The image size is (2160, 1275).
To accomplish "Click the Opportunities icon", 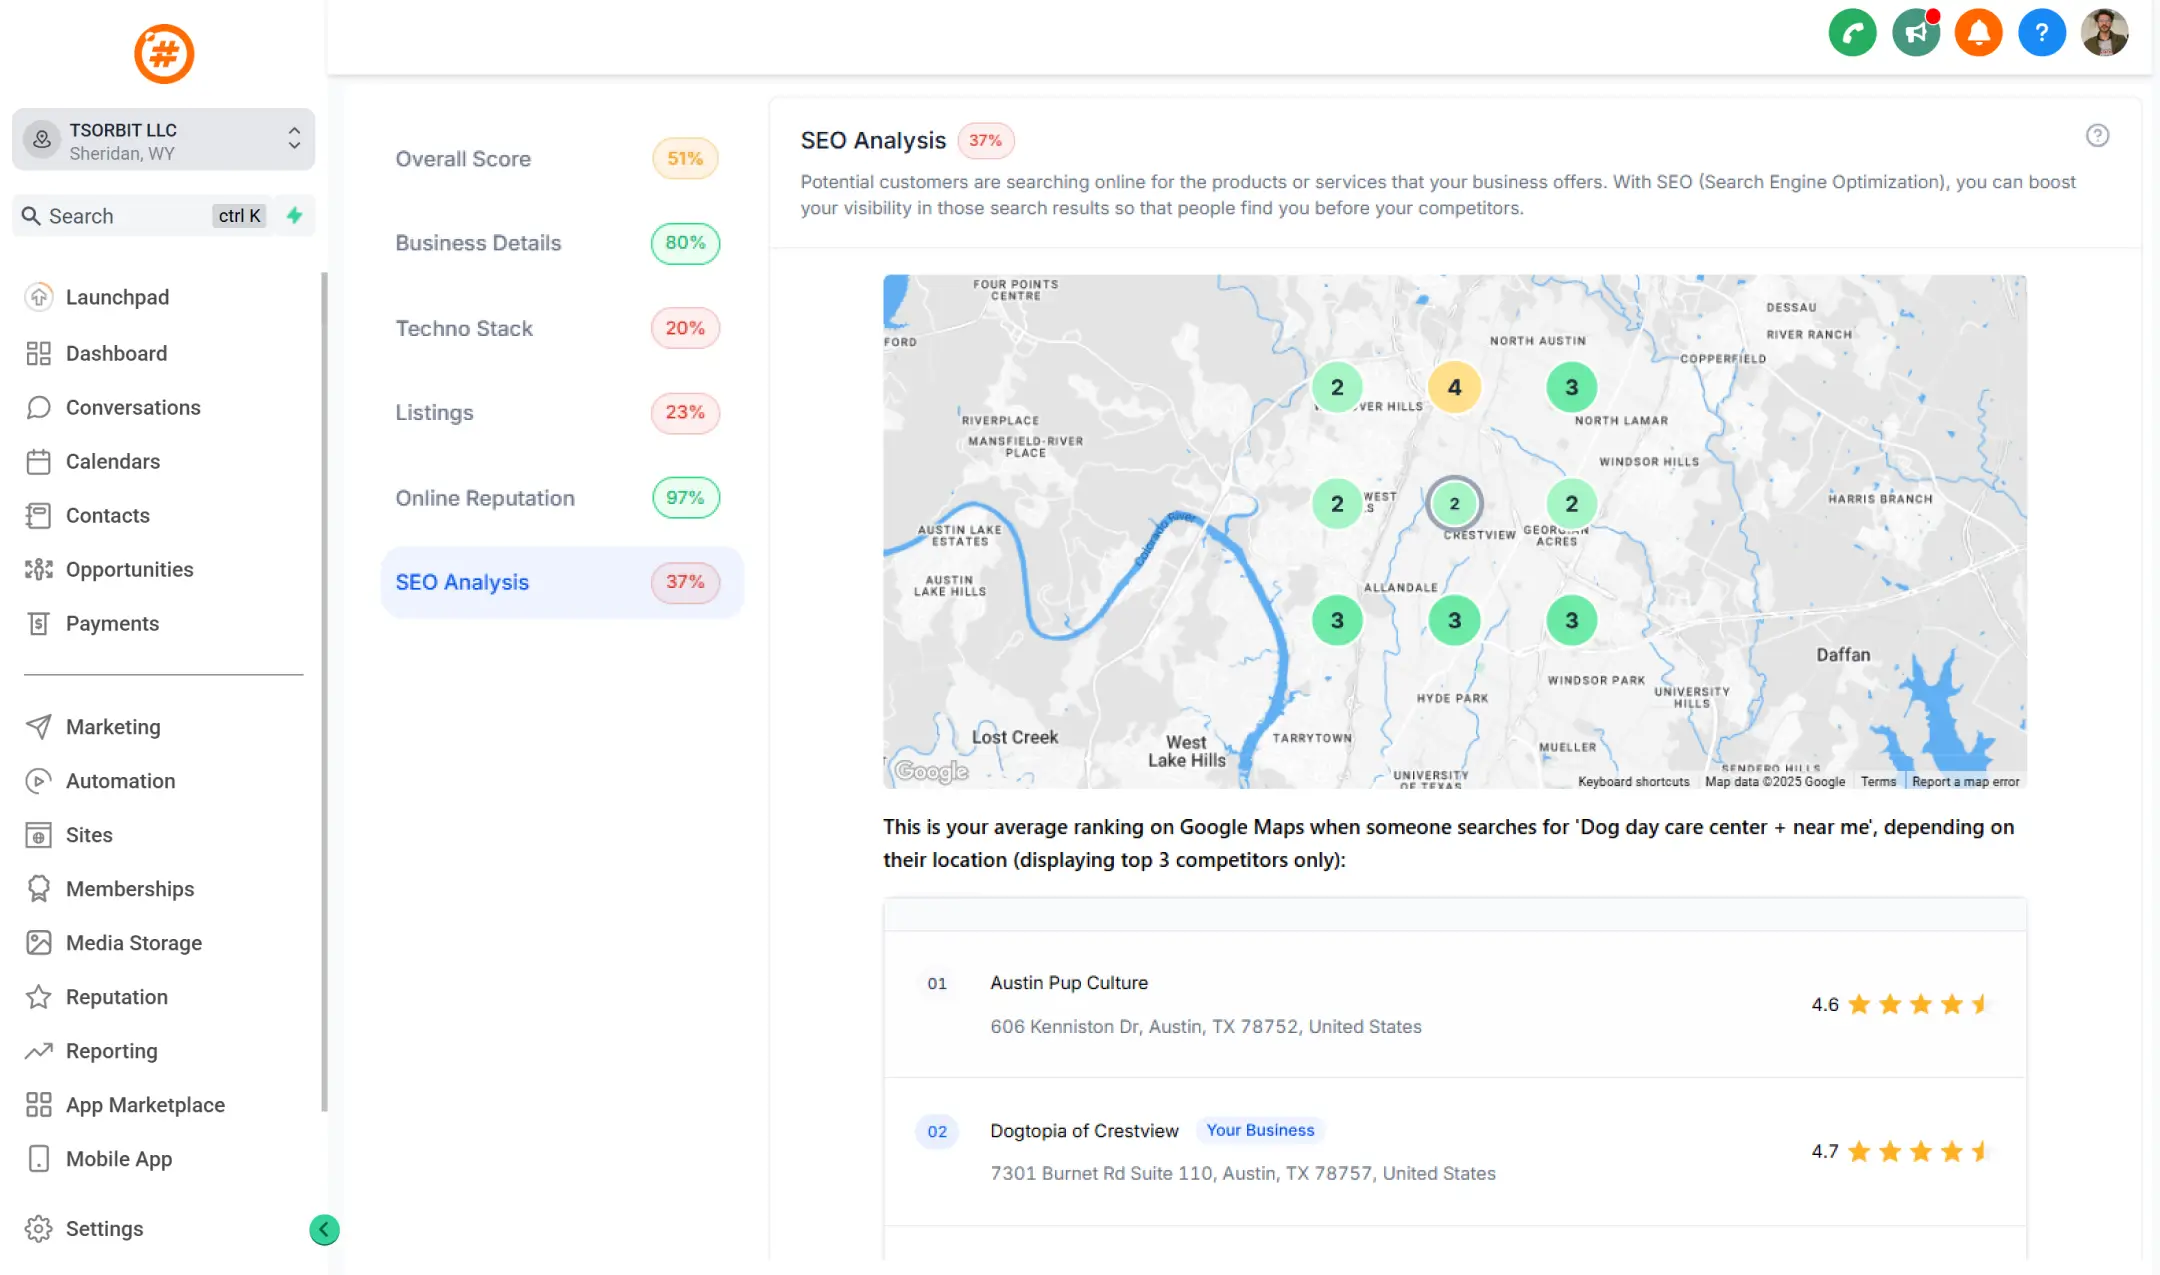I will (x=38, y=569).
